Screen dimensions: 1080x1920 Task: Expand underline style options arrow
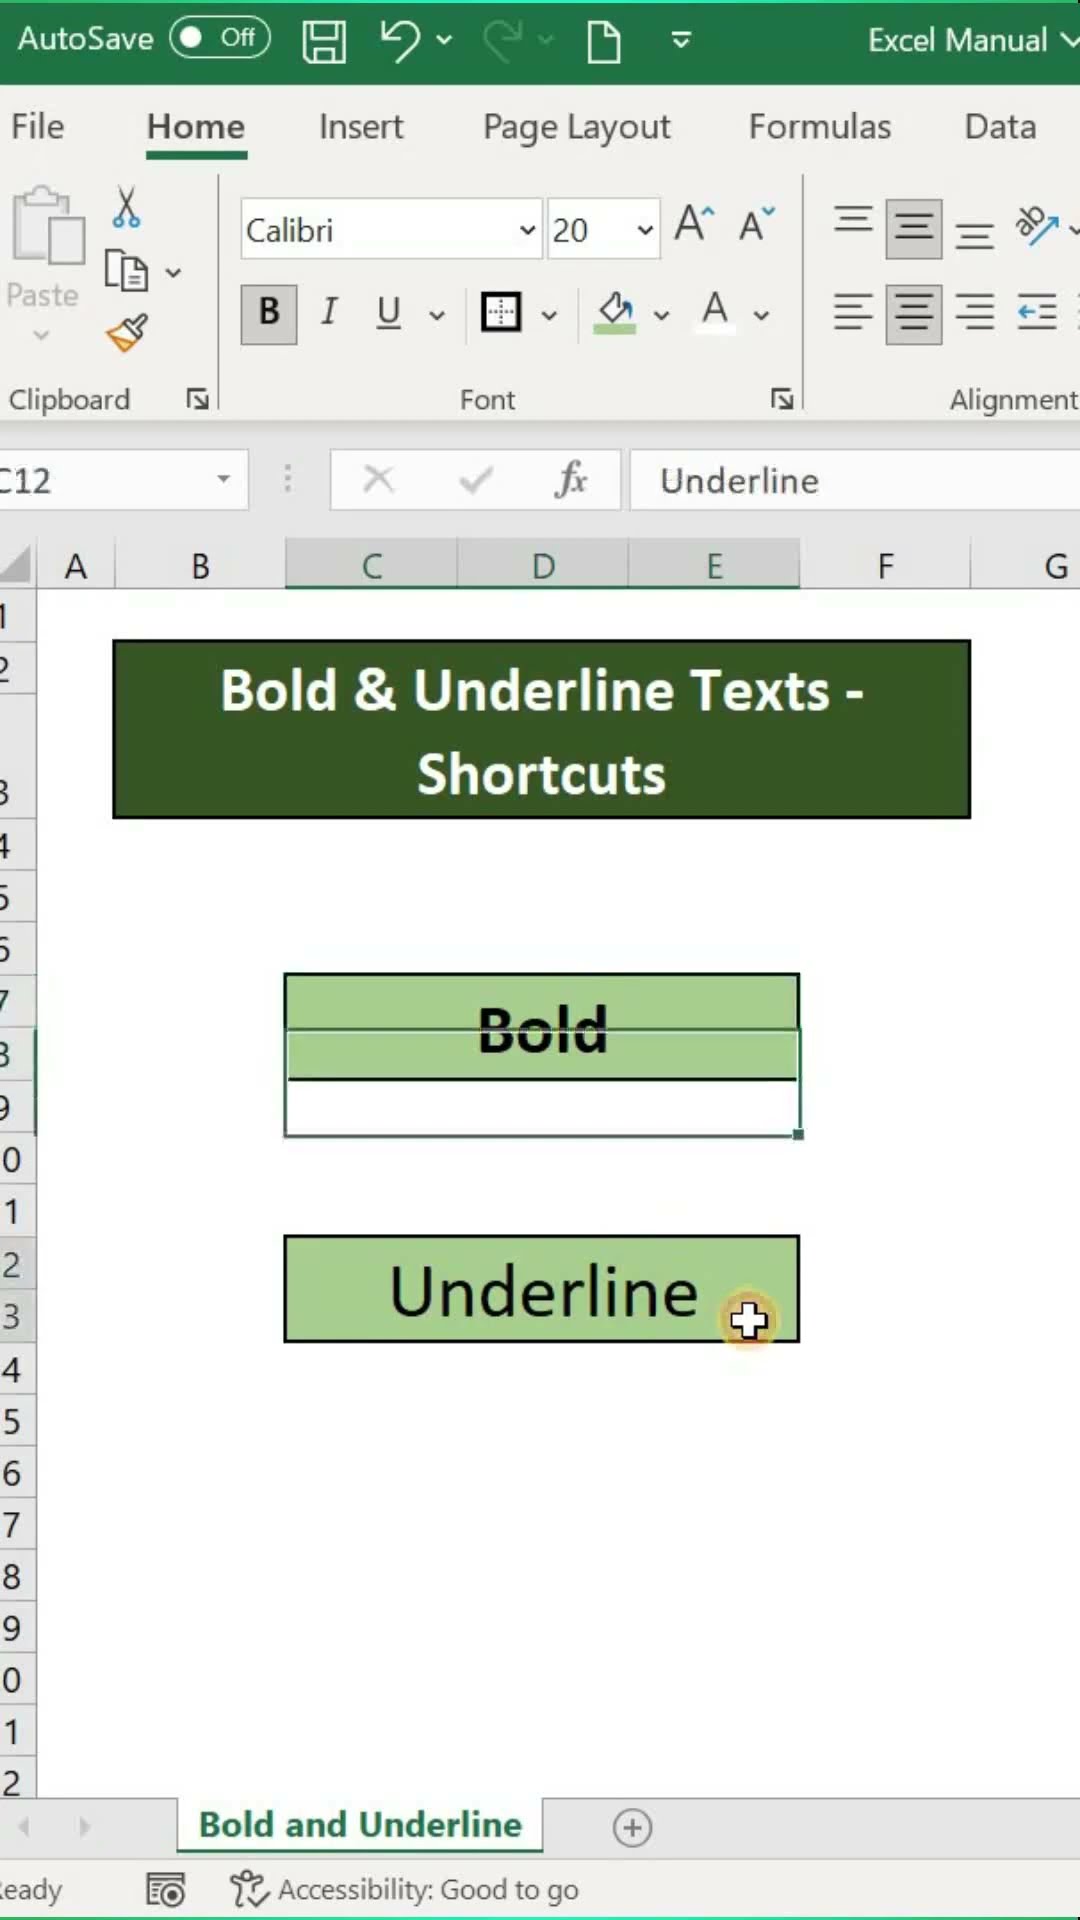point(437,315)
